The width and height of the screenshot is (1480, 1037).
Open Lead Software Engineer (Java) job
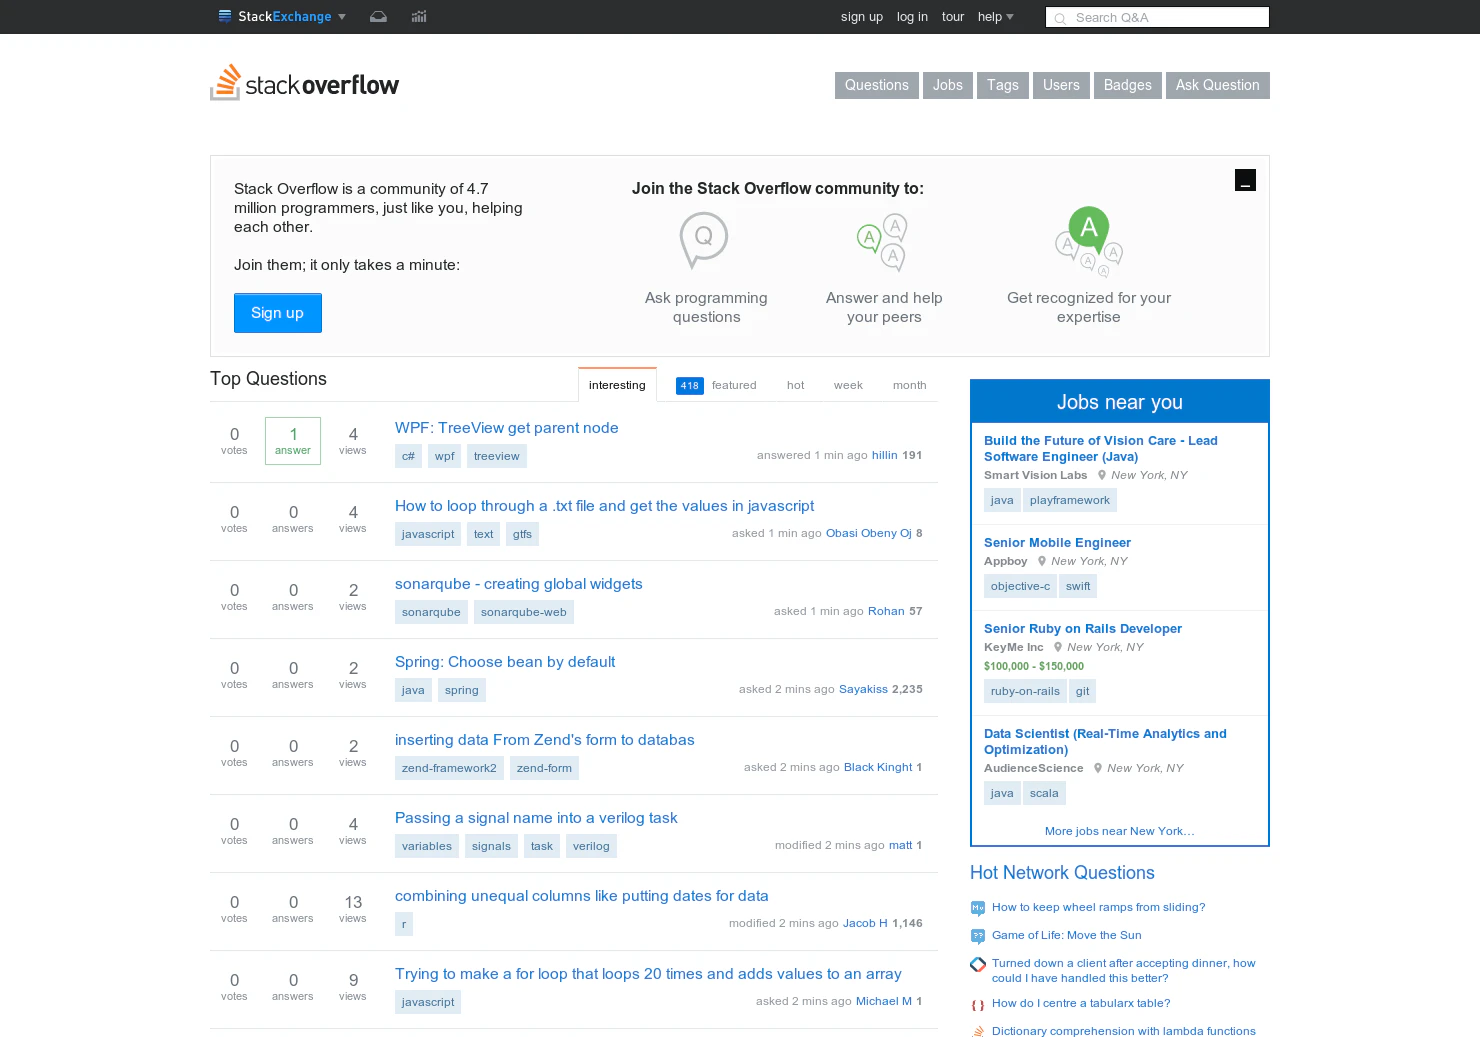(1101, 449)
